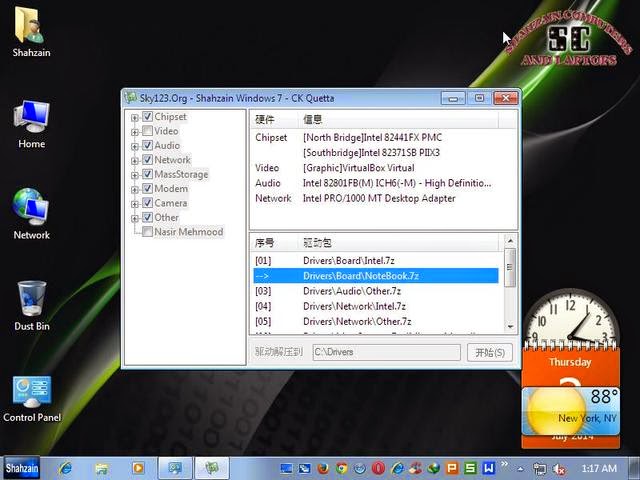Click the Shahzain start button
640x480 pixels.
tap(22, 468)
